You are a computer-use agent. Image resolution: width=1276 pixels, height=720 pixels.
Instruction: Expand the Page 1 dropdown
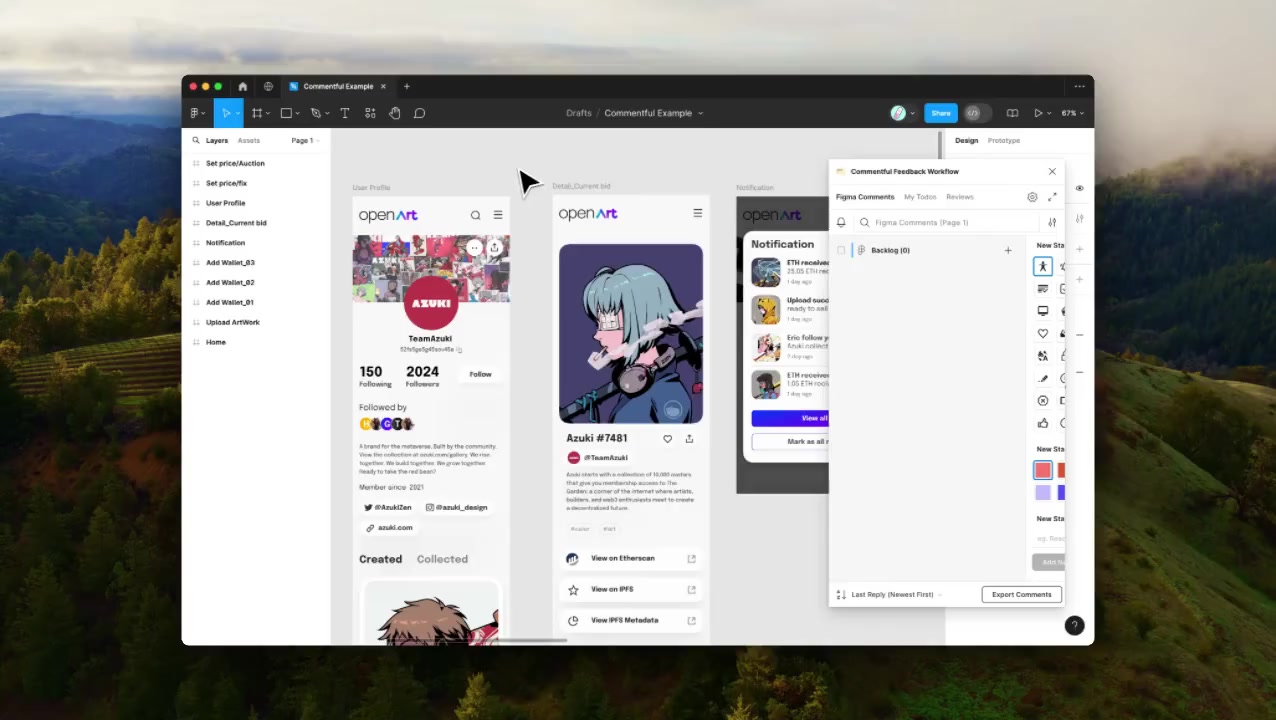click(305, 141)
